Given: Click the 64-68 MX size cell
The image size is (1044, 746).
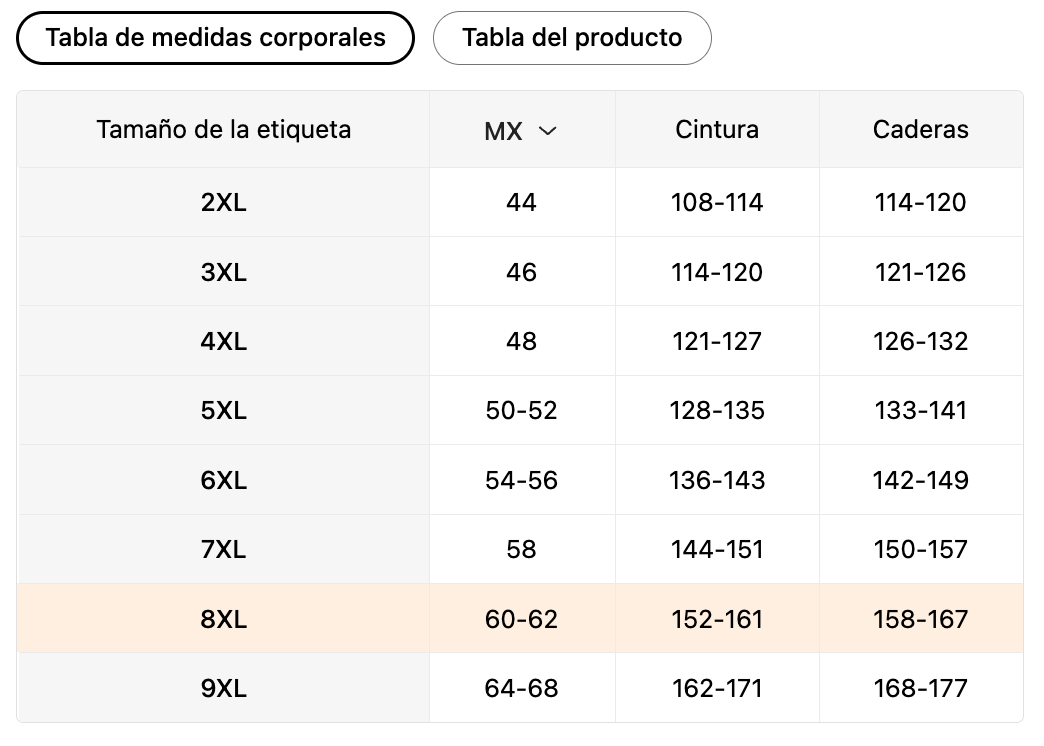Looking at the screenshot, I should [521, 688].
